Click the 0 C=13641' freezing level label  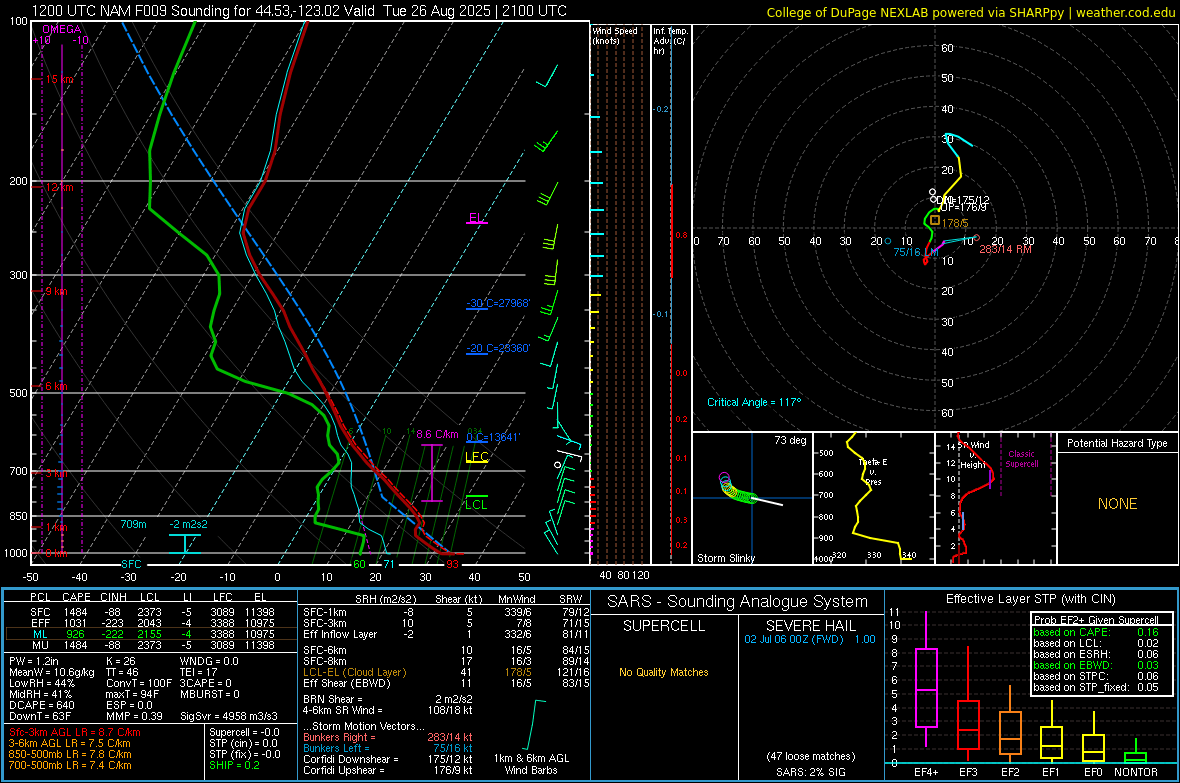493,437
